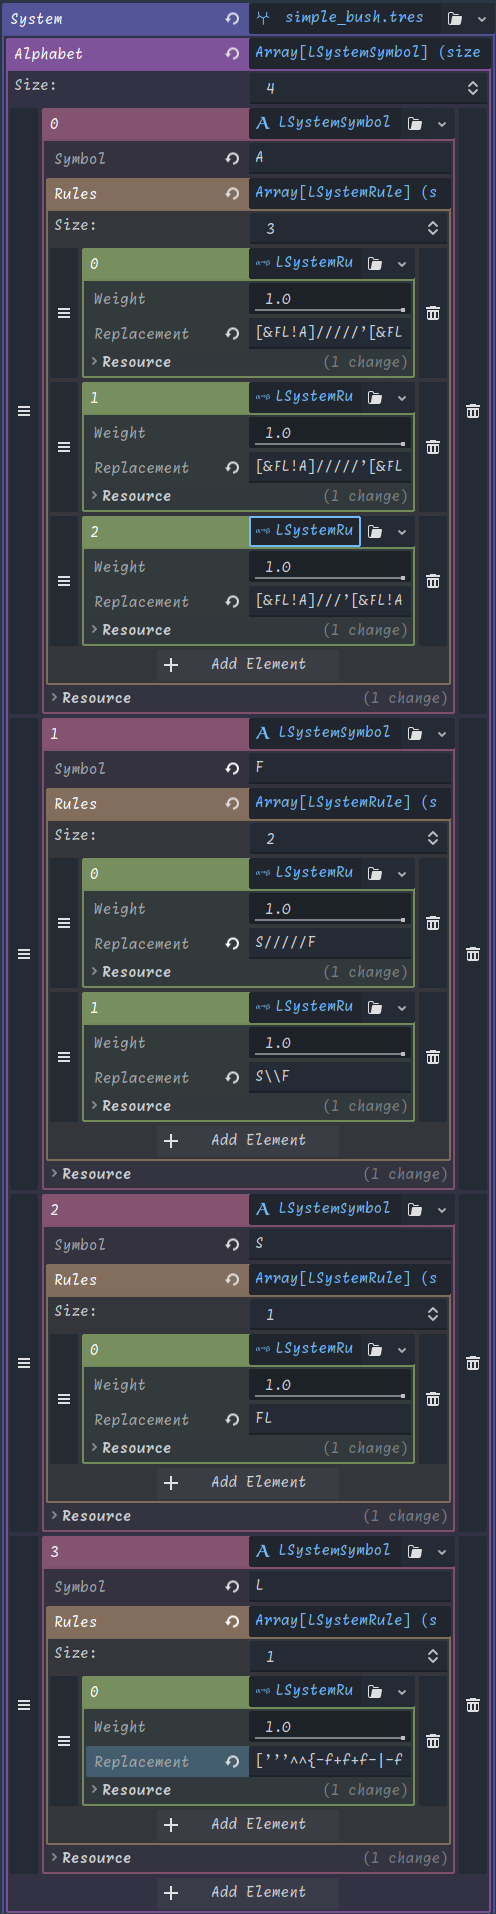Open folder icon beside simple_bush.tres
Screen dimensions: 496x1914
[455, 19]
